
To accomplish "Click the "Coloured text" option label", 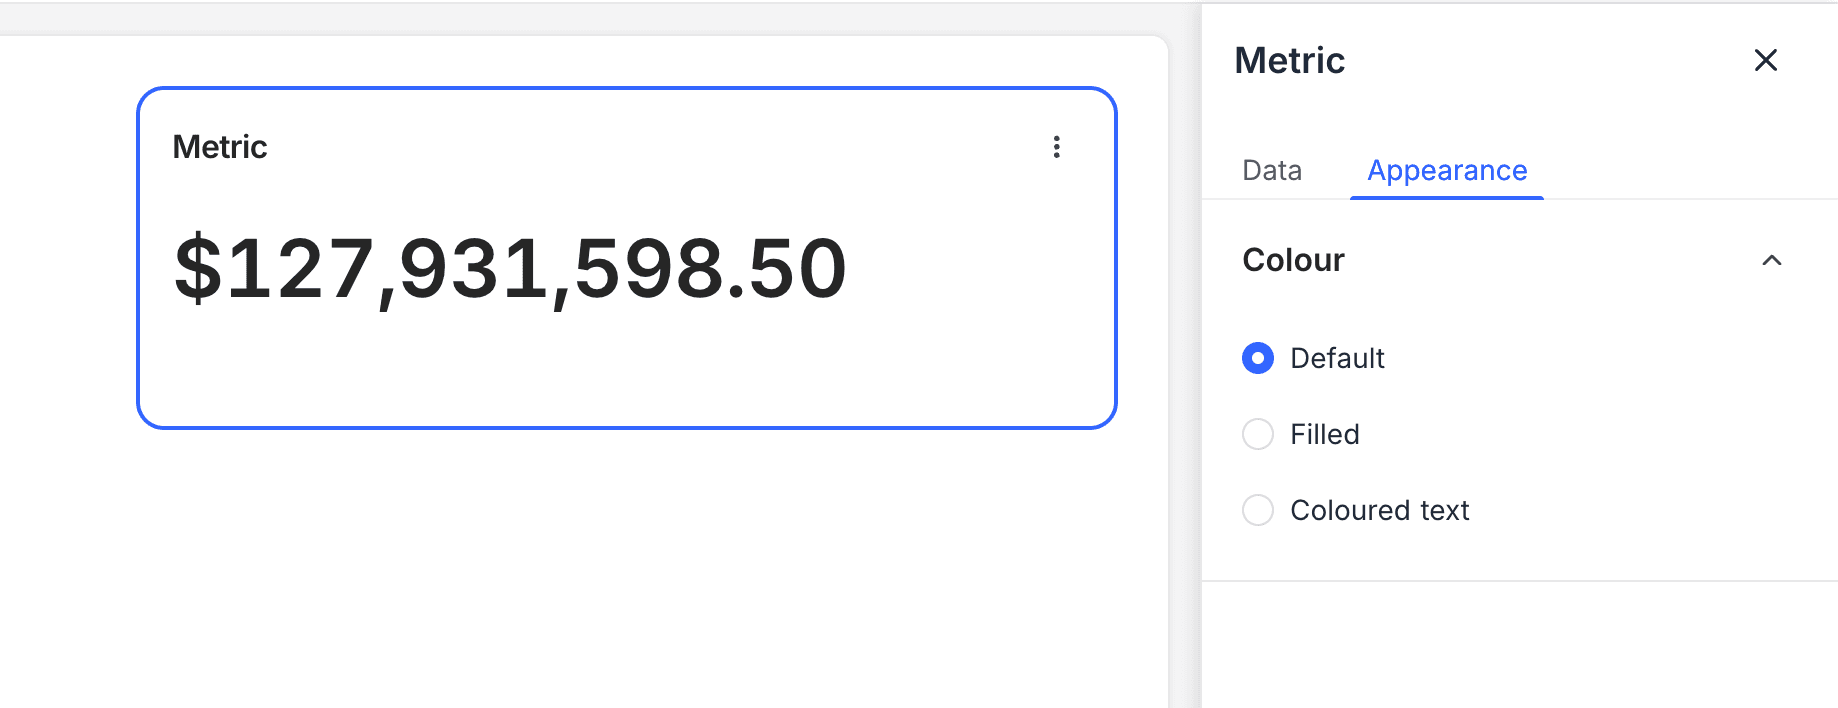I will tap(1379, 510).
